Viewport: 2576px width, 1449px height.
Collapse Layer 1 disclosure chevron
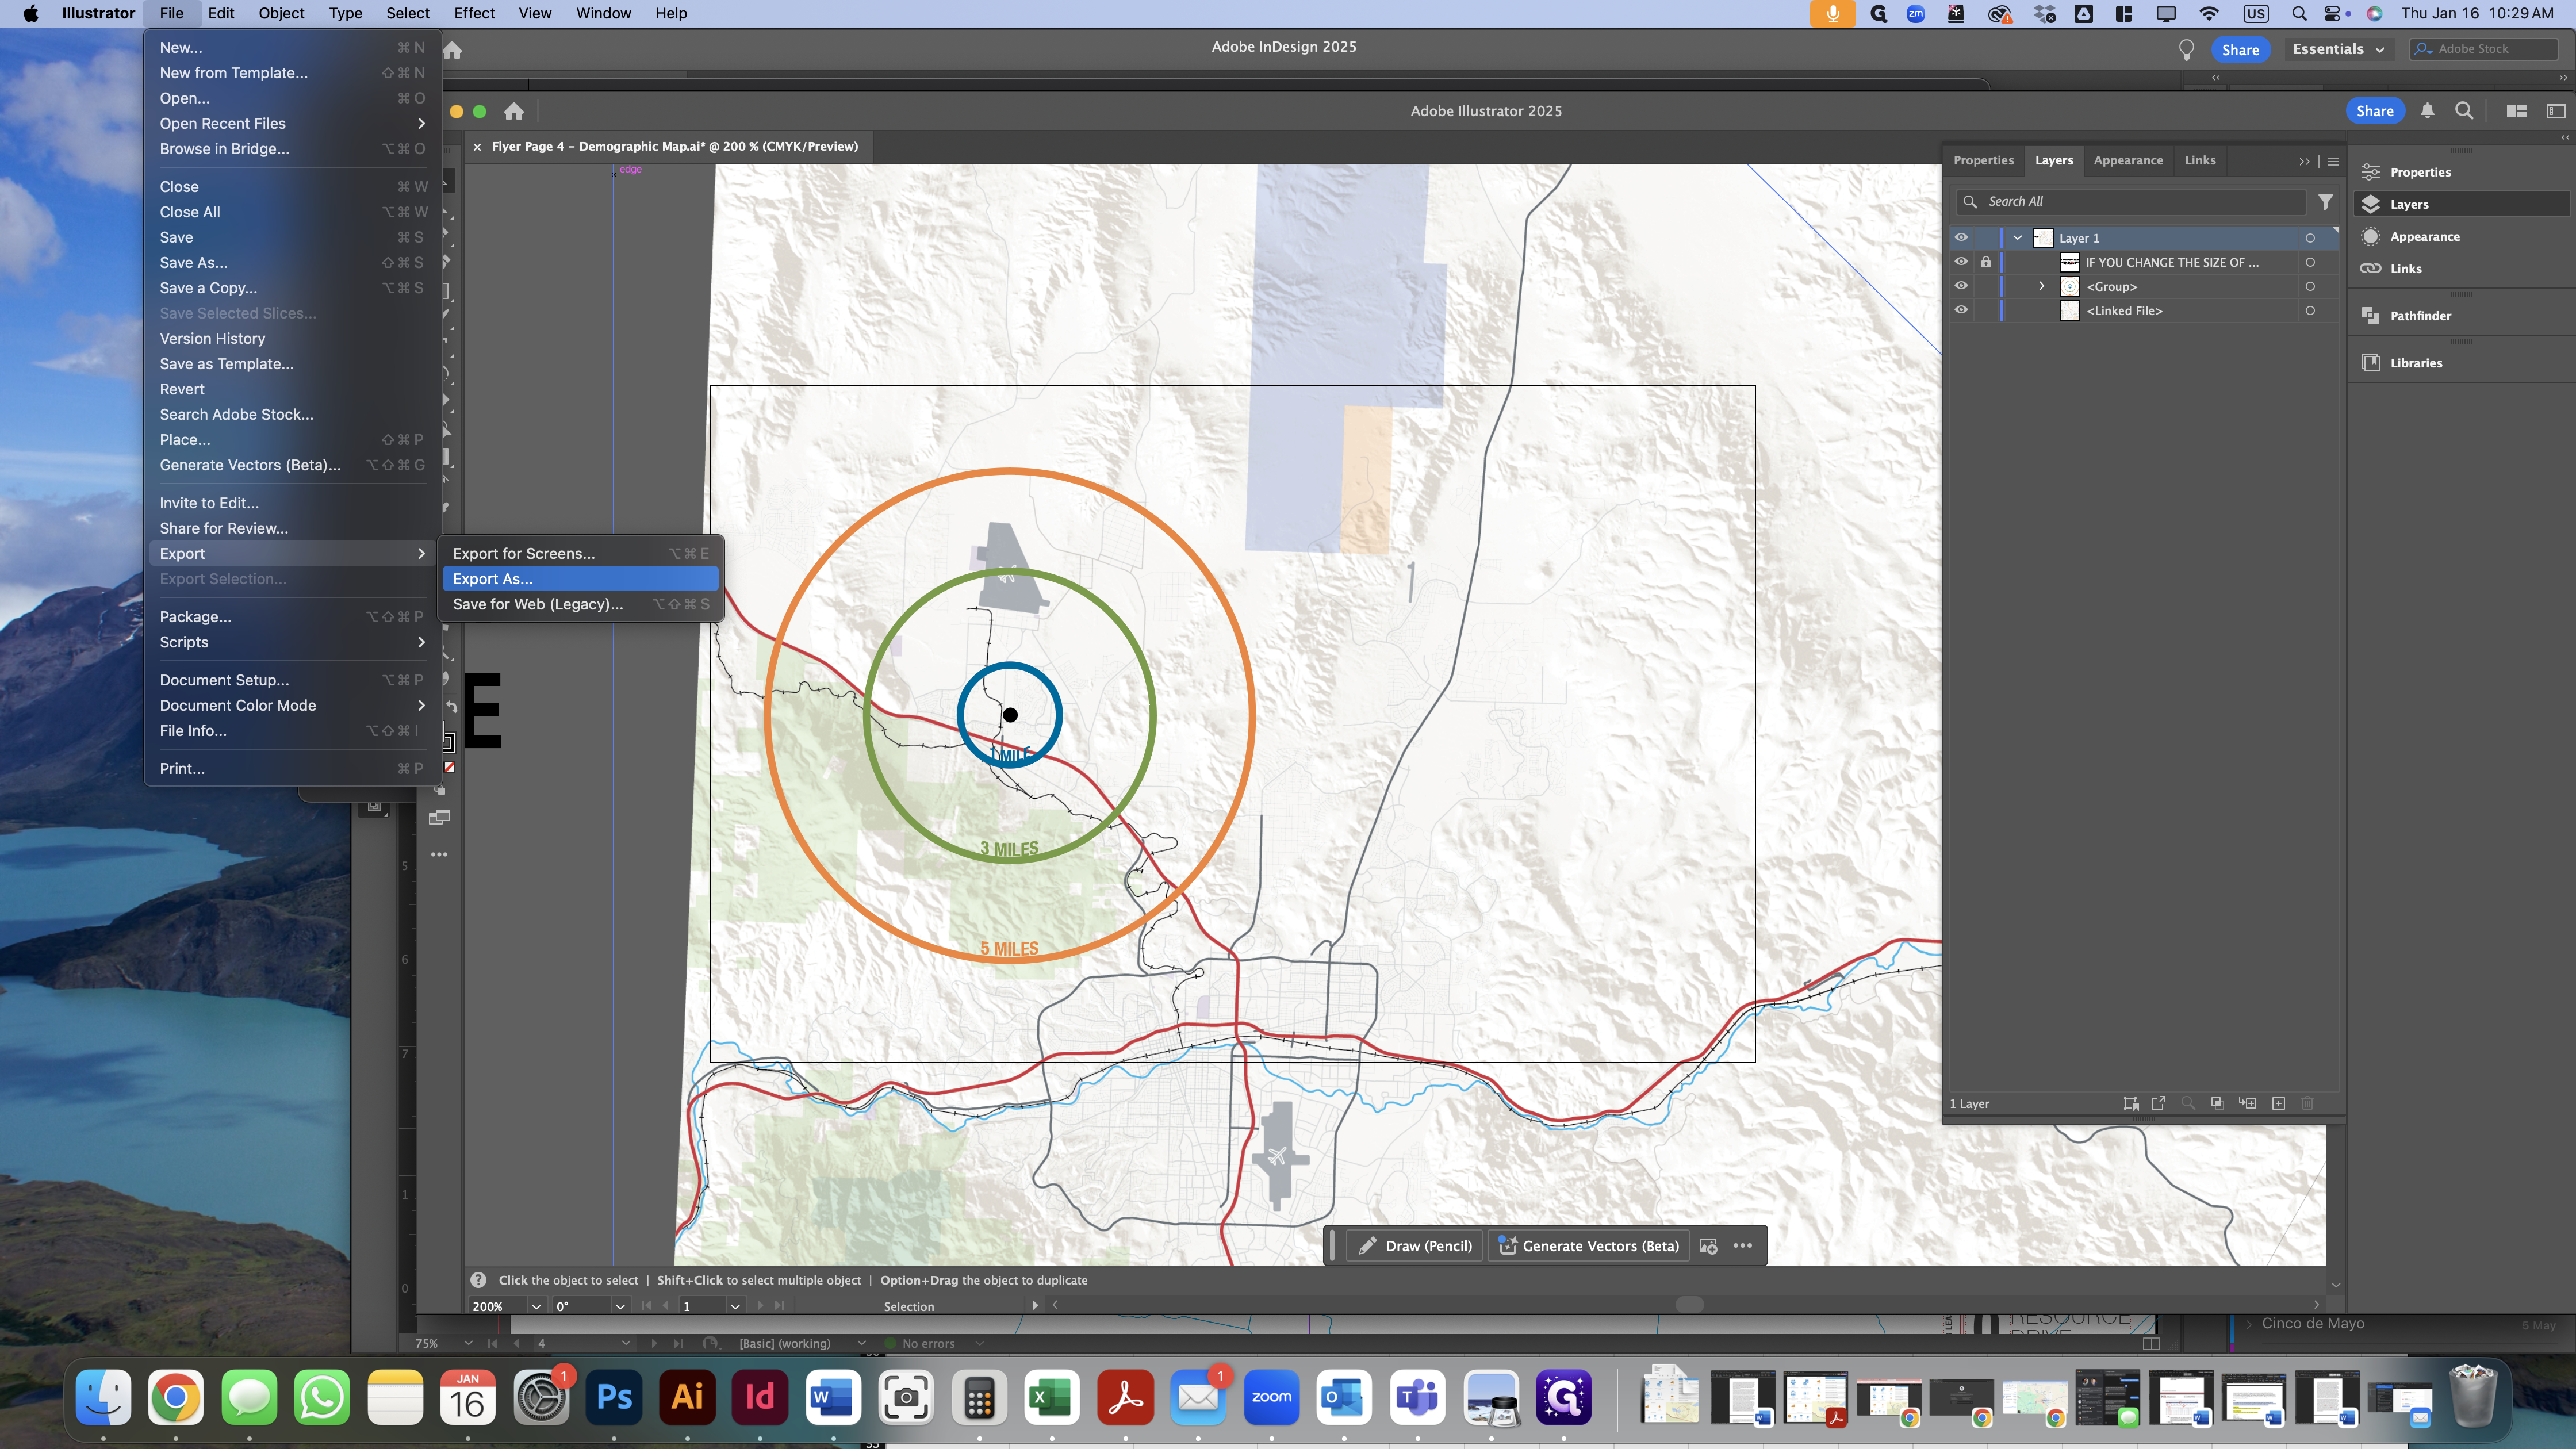tap(2018, 238)
